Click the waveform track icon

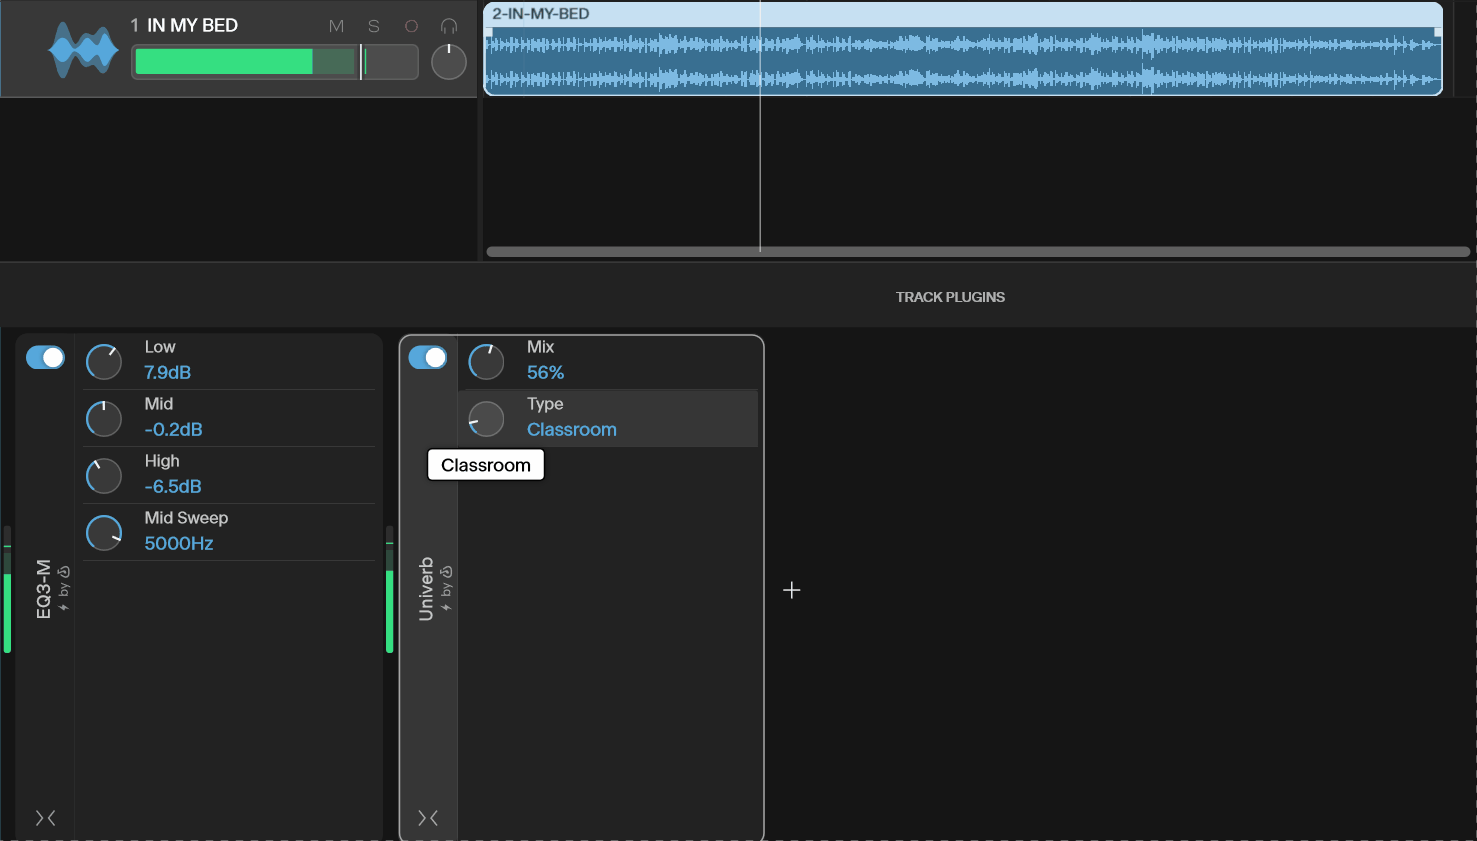click(x=83, y=50)
